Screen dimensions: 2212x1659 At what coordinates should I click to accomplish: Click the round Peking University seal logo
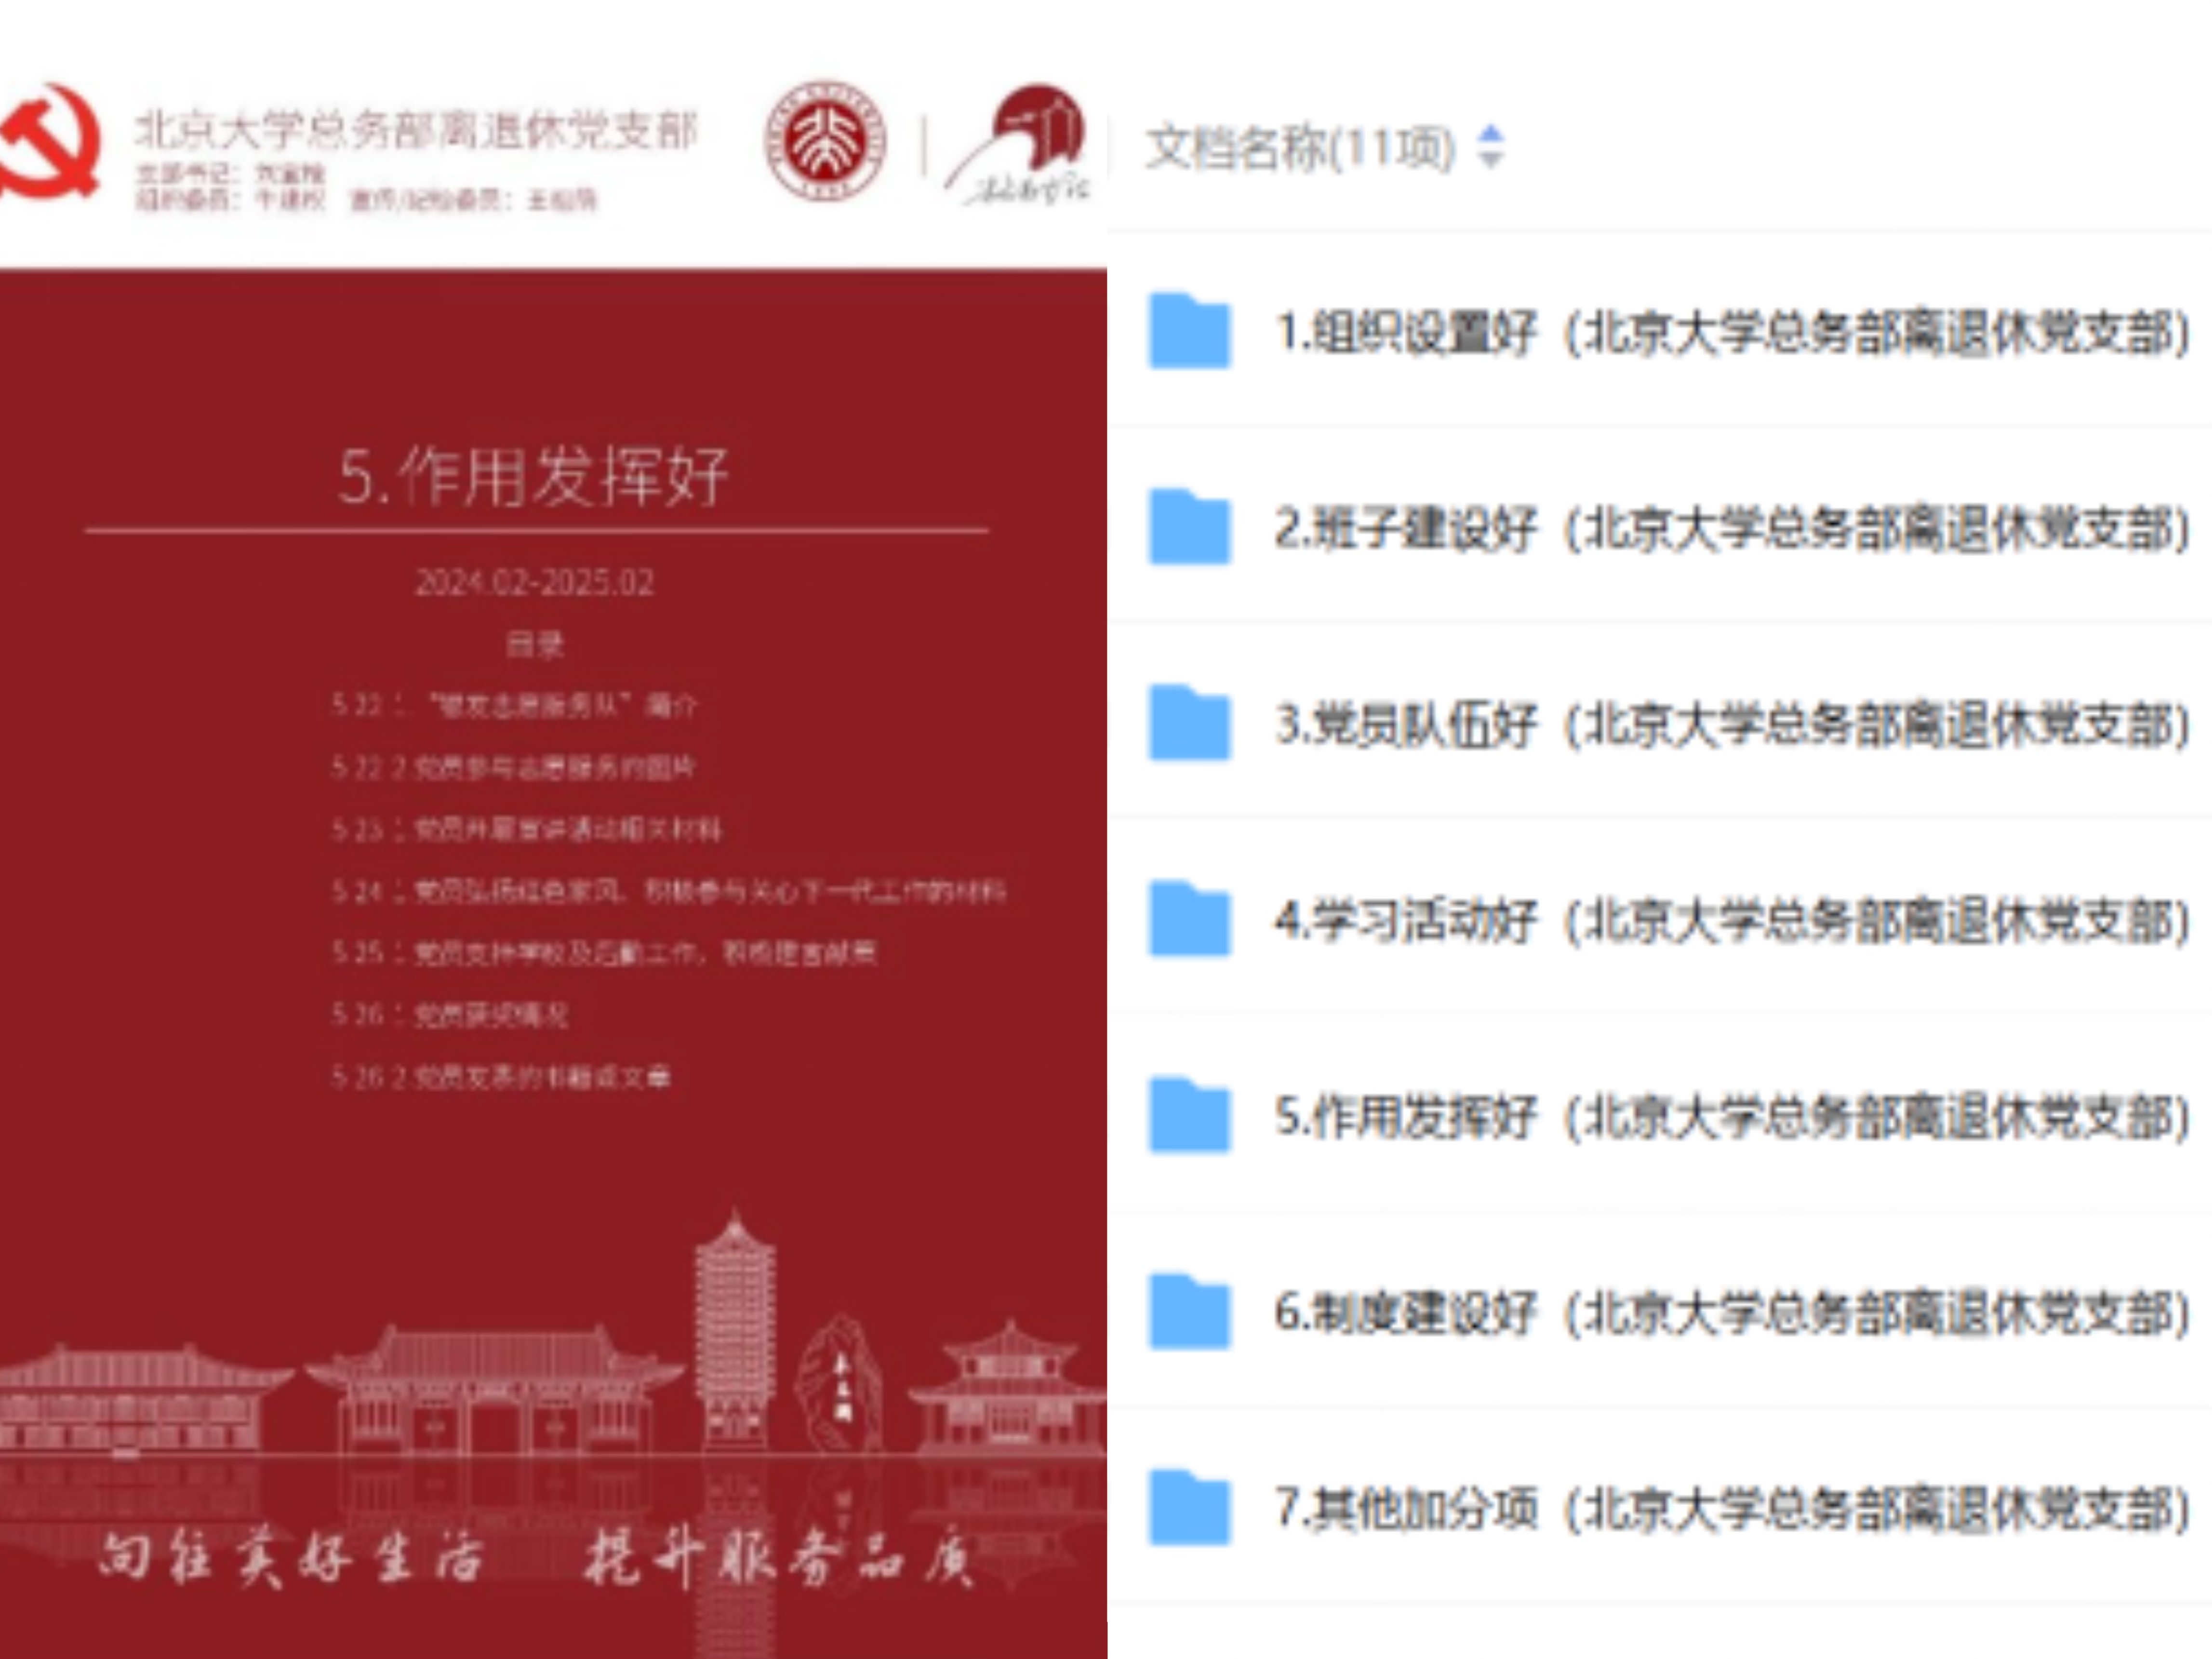coord(825,141)
